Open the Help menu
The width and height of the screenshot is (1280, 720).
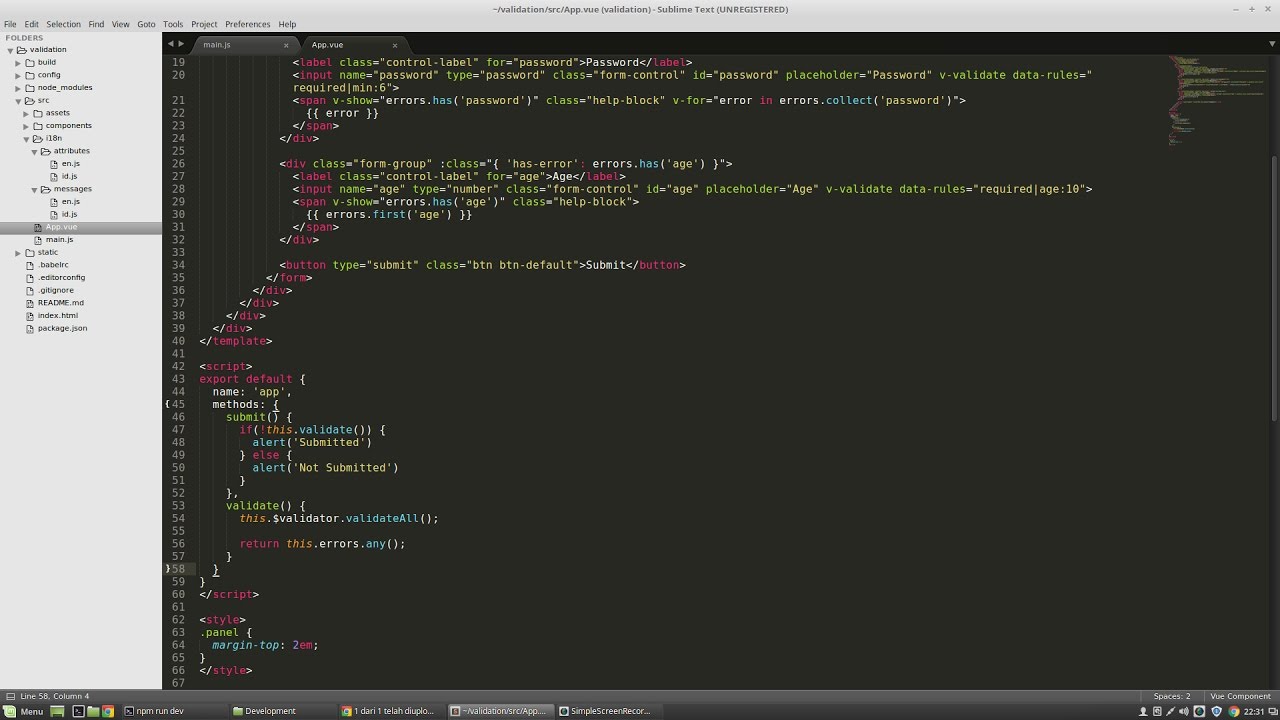287,24
